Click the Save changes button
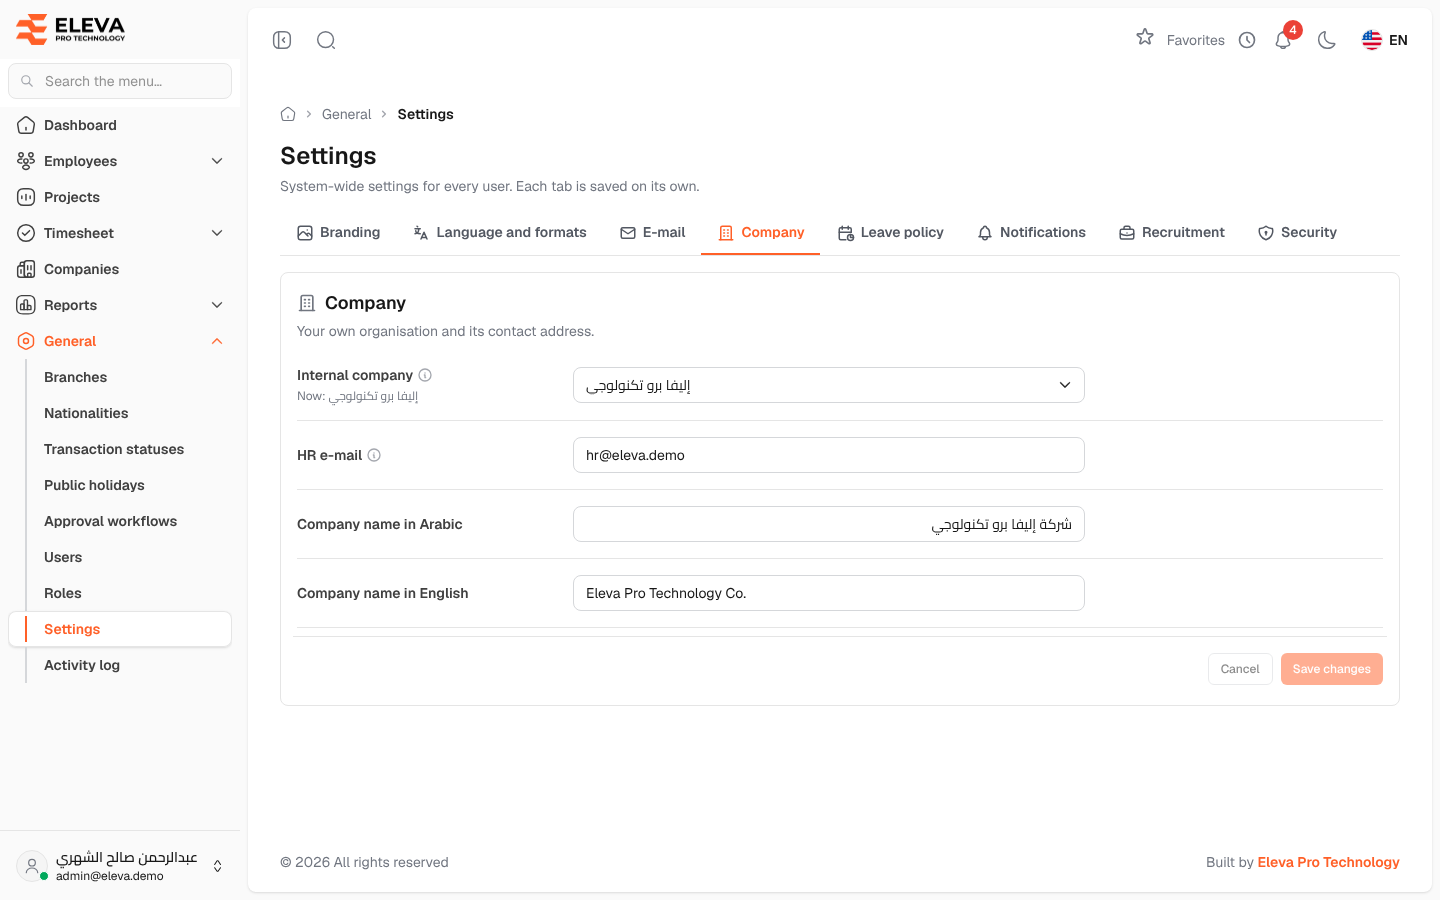1440x900 pixels. click(x=1332, y=669)
